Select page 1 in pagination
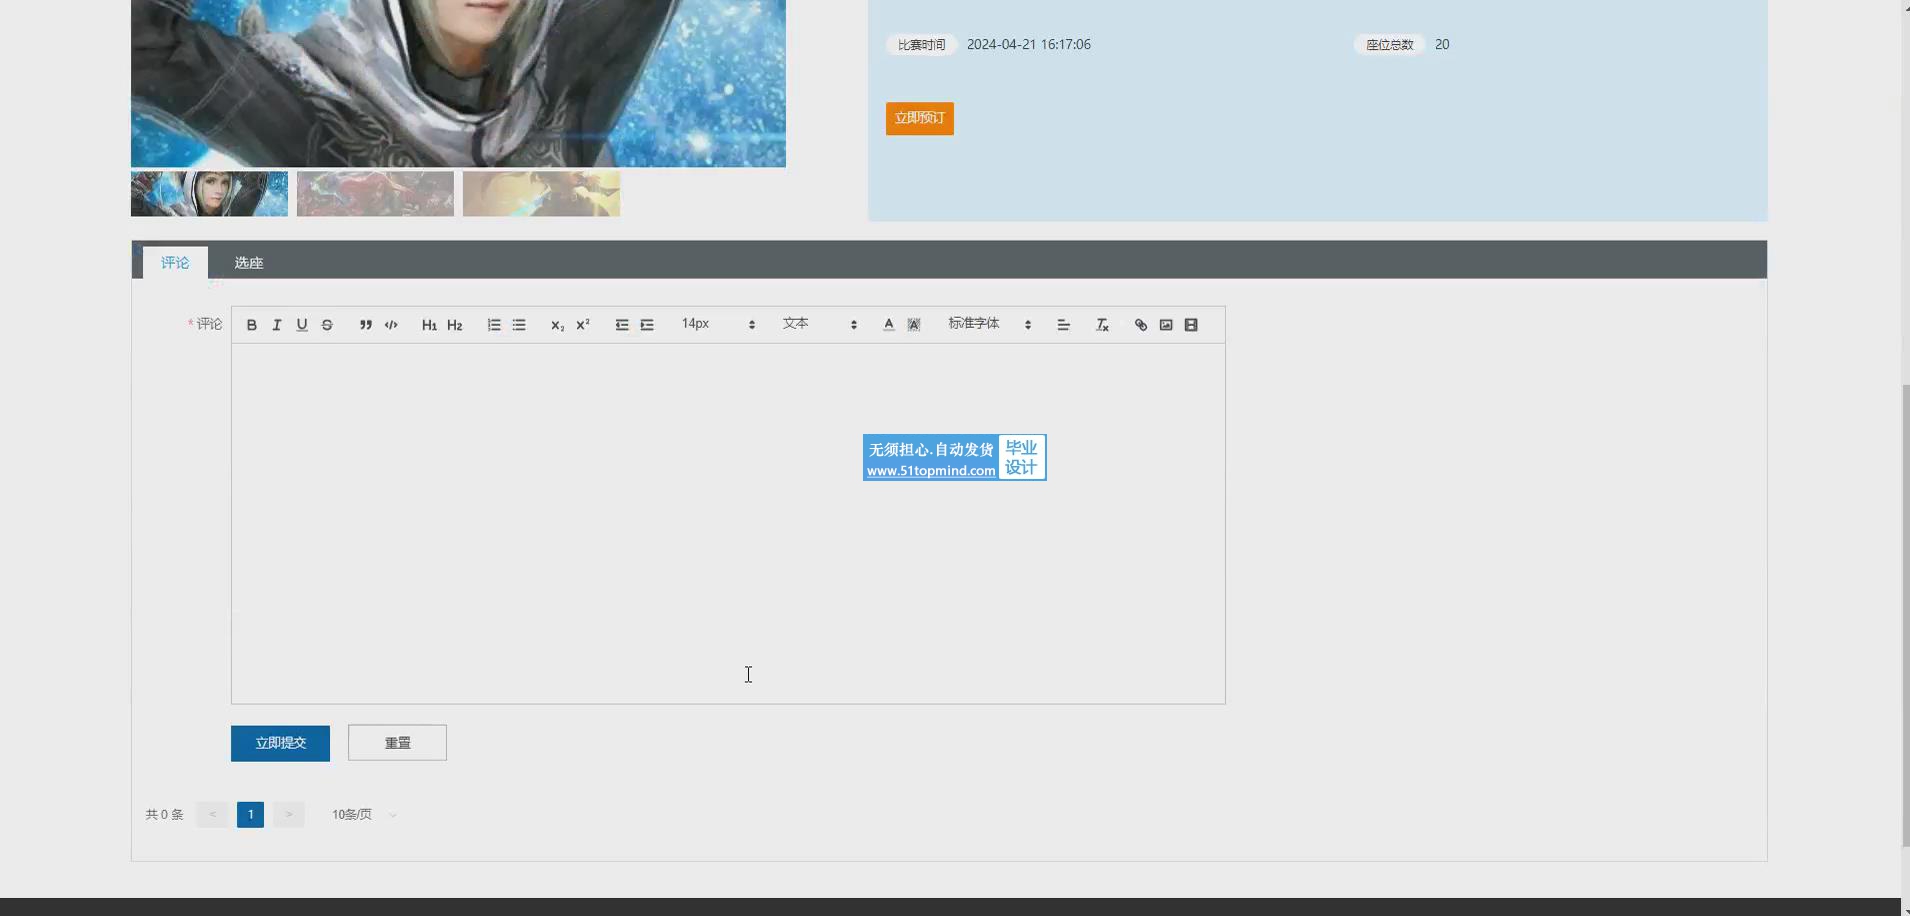Screen dimensions: 1910x916 [x=251, y=815]
